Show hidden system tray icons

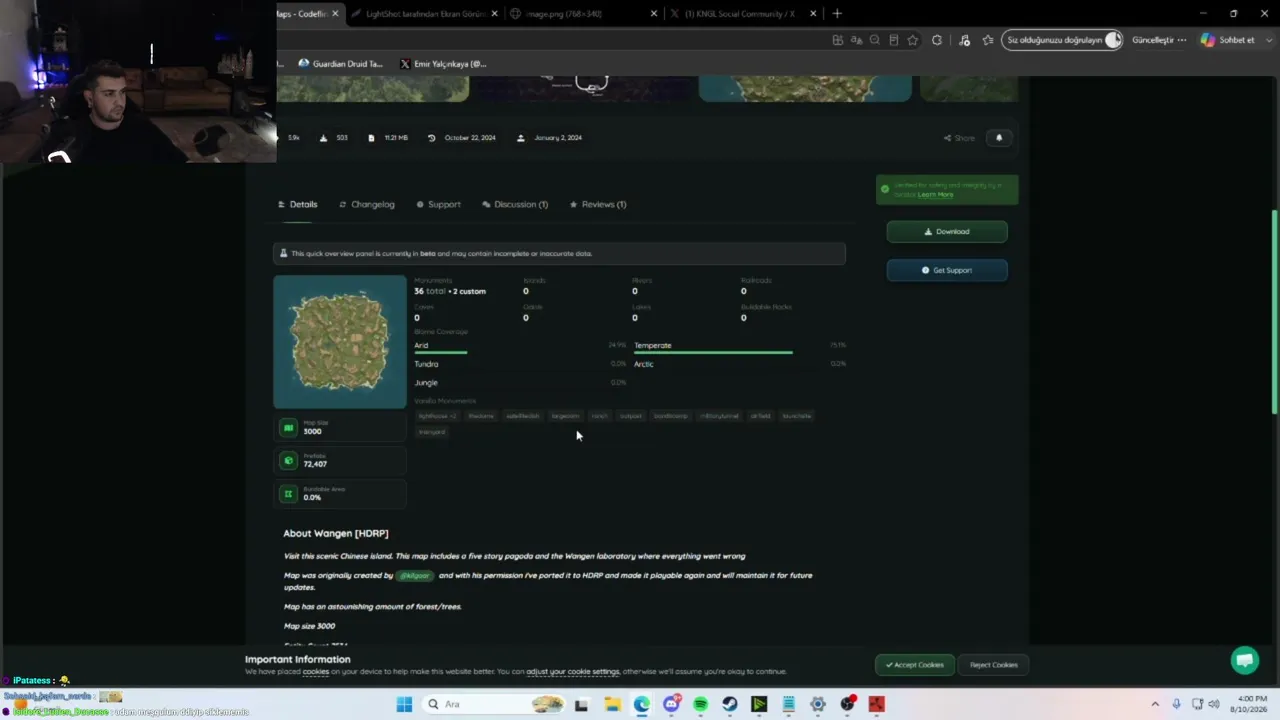(x=1155, y=704)
